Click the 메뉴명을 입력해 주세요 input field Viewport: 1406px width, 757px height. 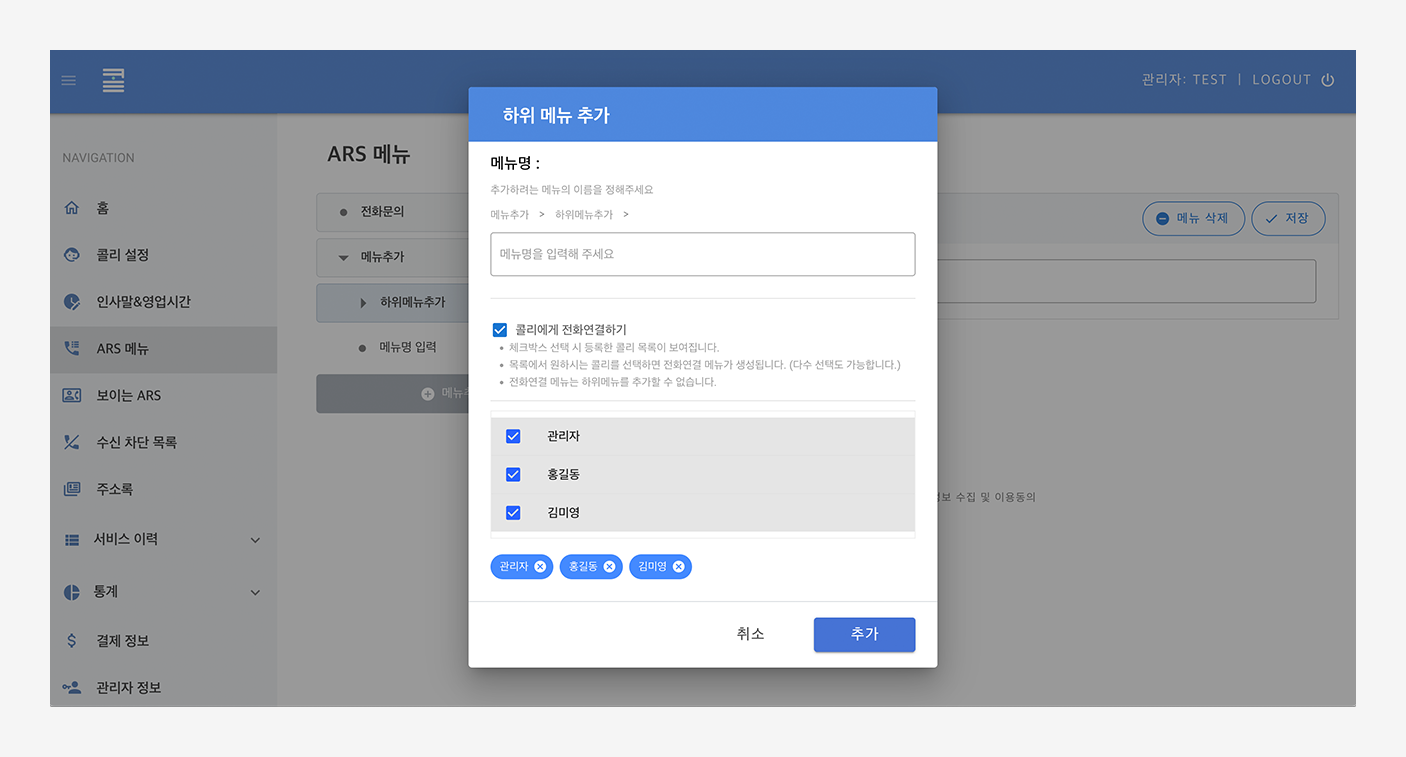coord(703,254)
